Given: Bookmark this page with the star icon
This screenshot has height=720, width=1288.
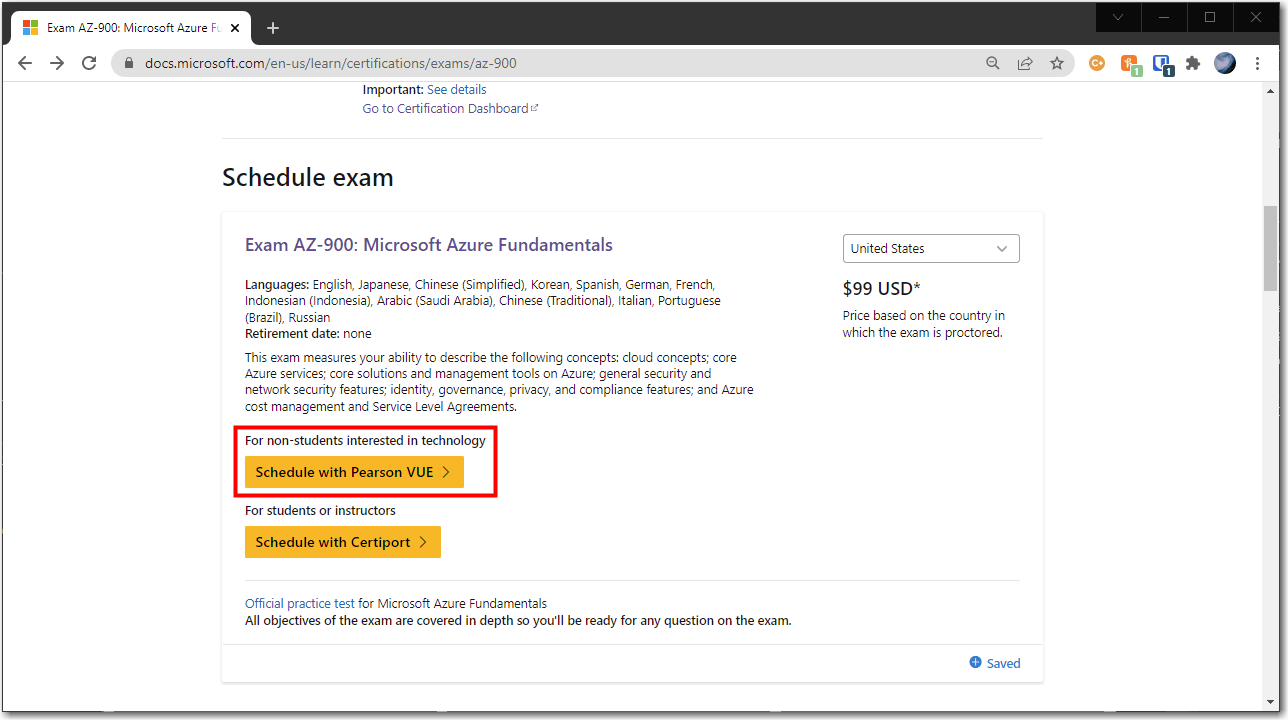Looking at the screenshot, I should [1057, 63].
